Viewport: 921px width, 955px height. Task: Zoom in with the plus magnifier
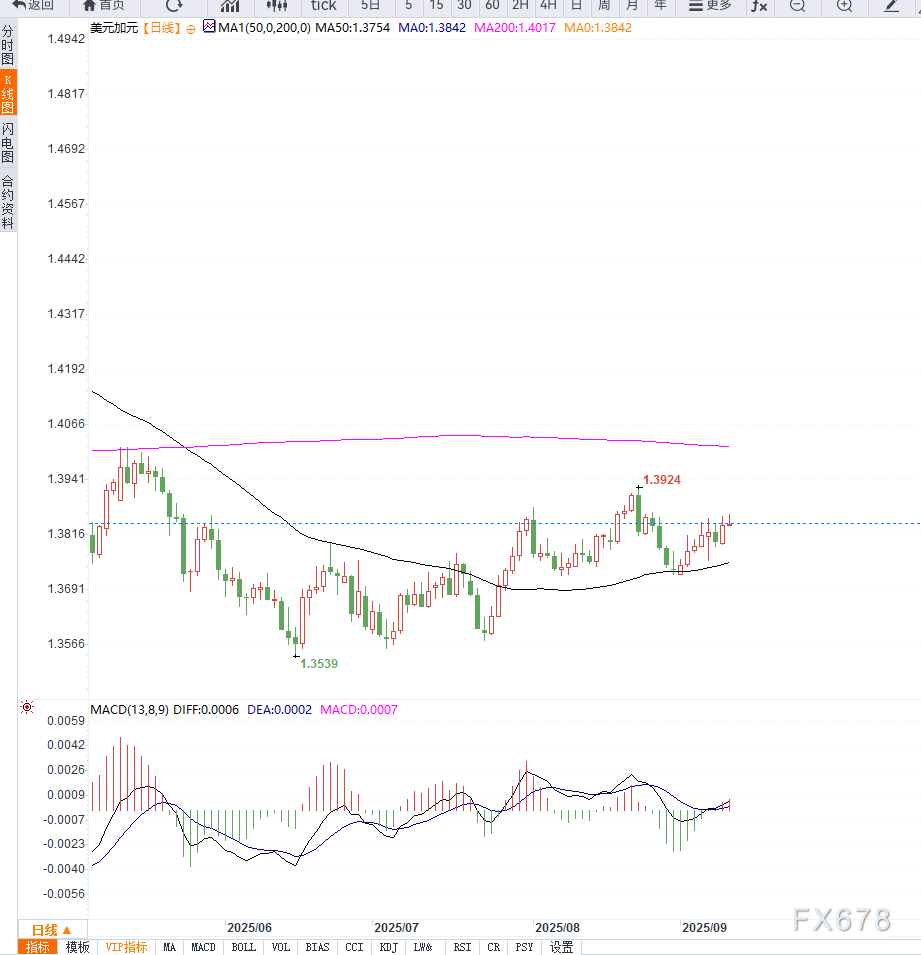pyautogui.click(x=844, y=6)
